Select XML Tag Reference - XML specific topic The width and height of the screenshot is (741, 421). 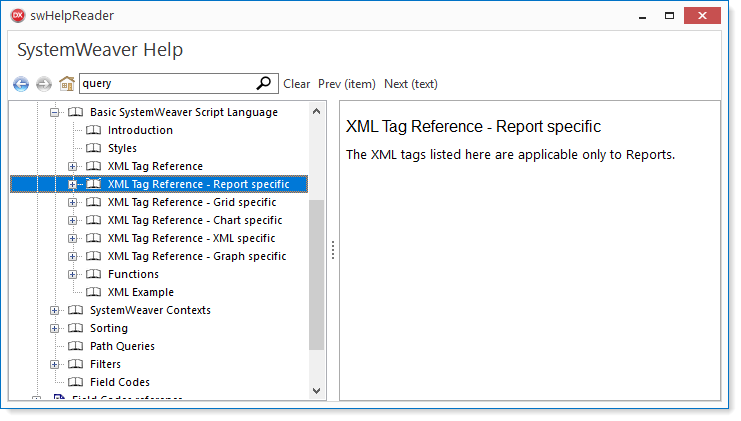click(191, 238)
